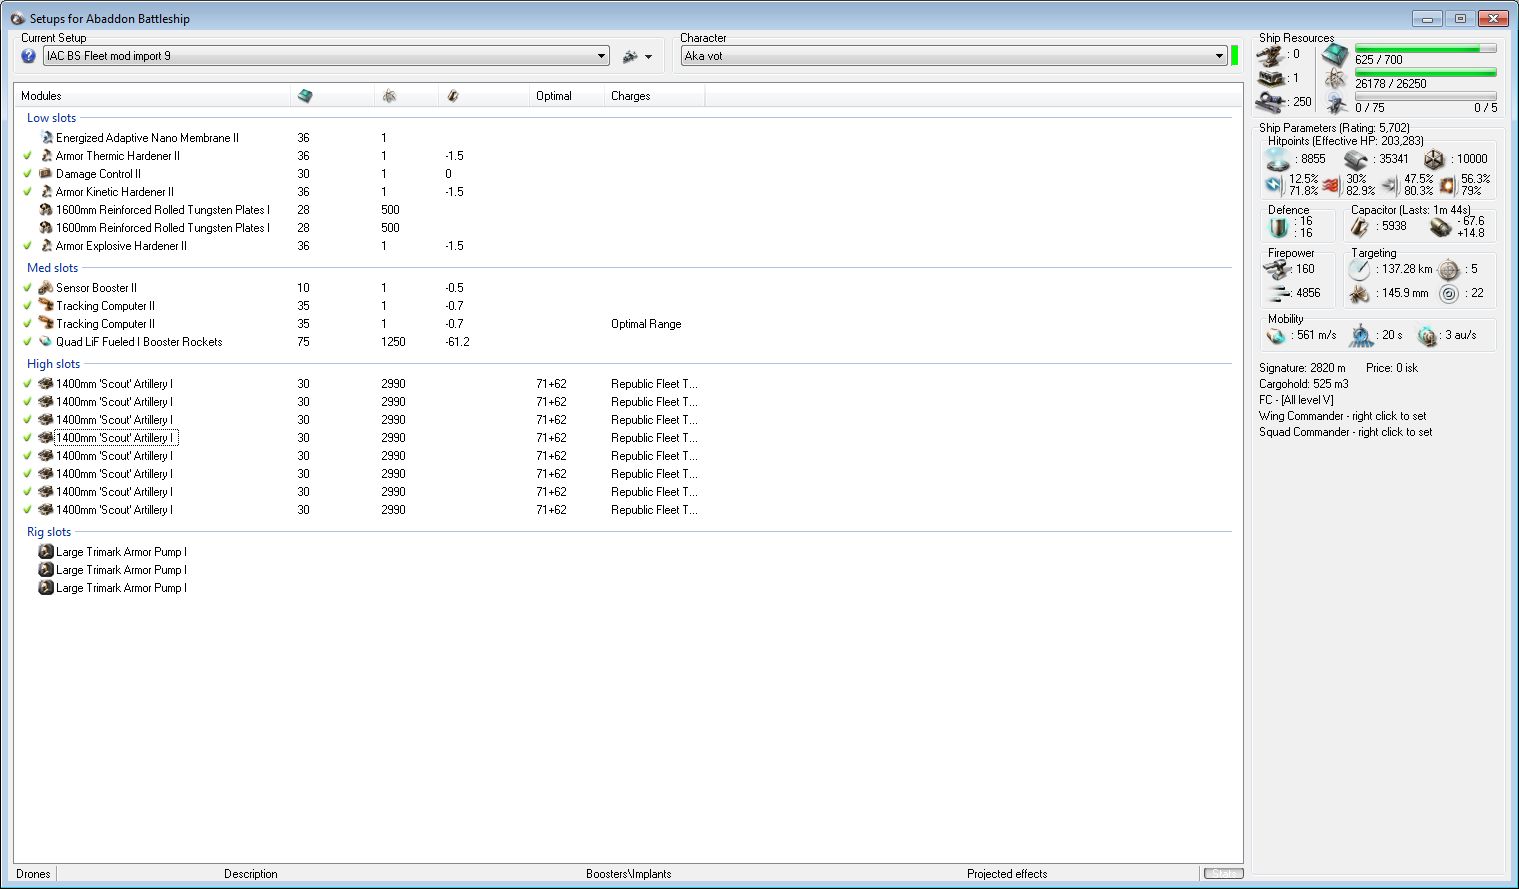The image size is (1519, 889).
Task: Sort by the Optimal column header
Action: click(569, 96)
